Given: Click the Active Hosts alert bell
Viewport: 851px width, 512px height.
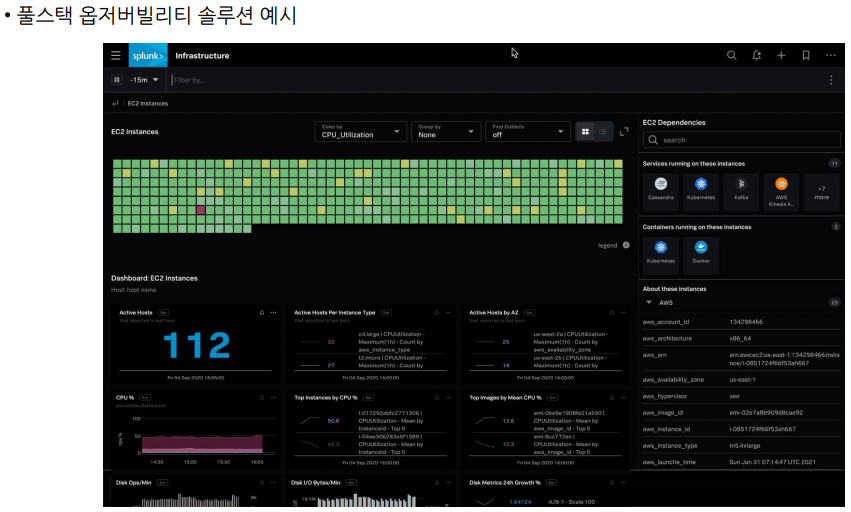Looking at the screenshot, I should click(x=262, y=313).
